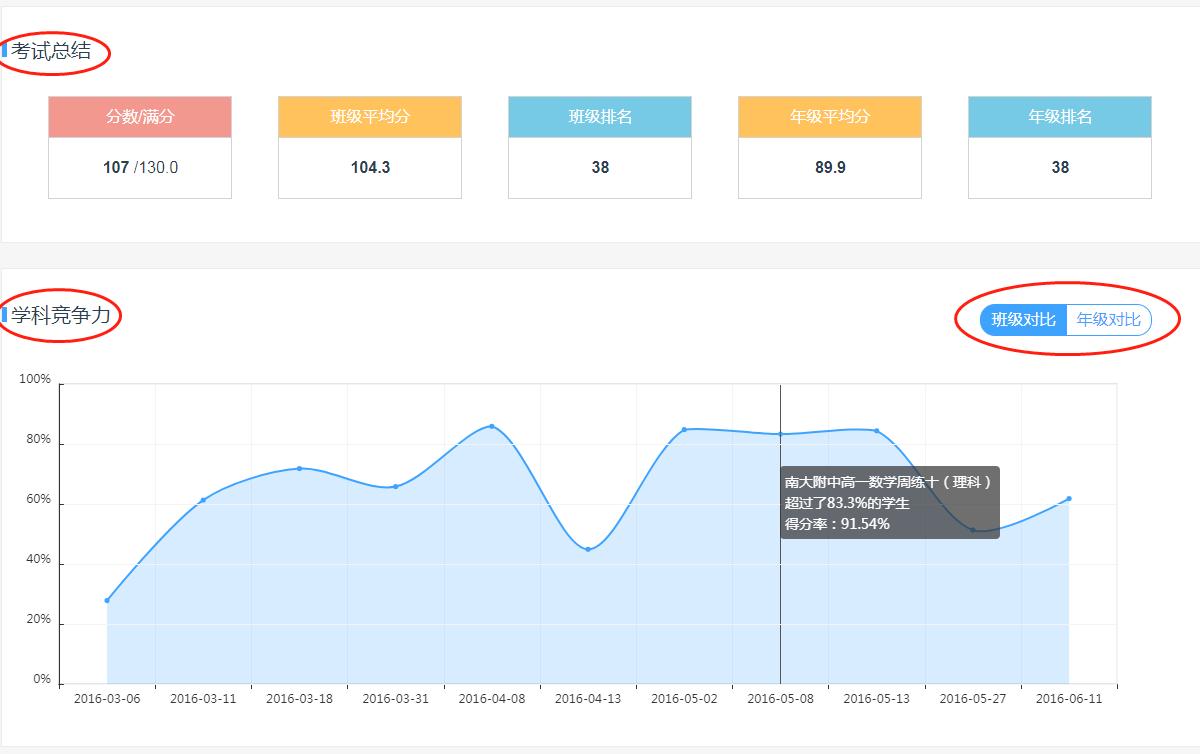Switch to 年级对比 comparison view

coord(1108,320)
